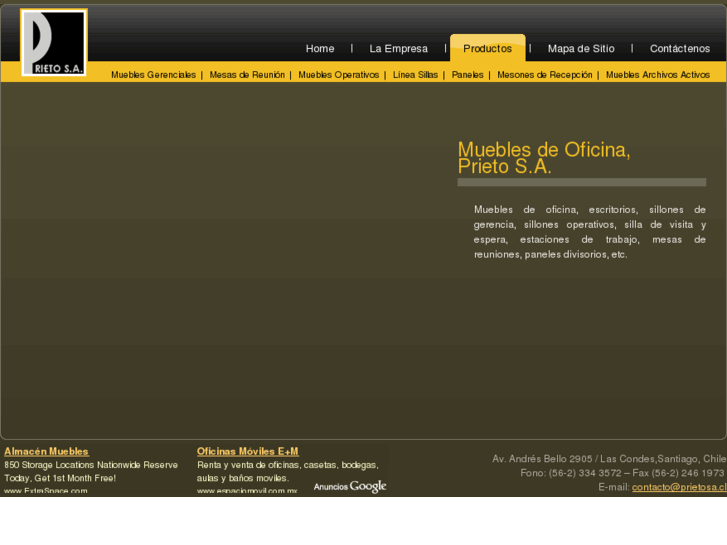Email contacto@prietosa.cl link
The width and height of the screenshot is (727, 545).
click(x=679, y=487)
